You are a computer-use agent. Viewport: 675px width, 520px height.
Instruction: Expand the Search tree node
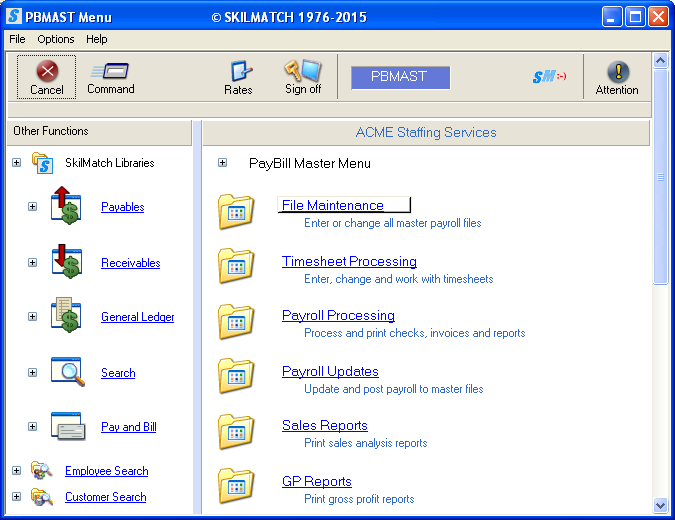32,372
